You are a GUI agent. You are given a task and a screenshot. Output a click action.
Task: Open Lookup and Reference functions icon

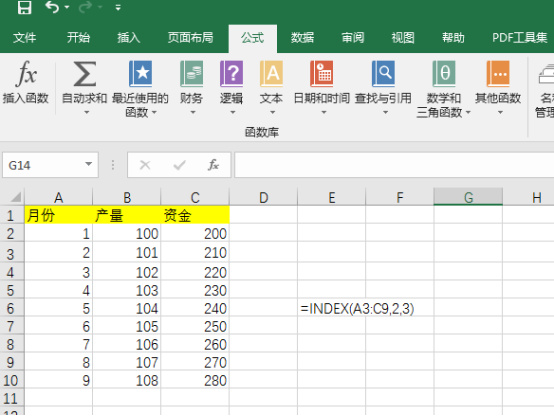(x=383, y=74)
